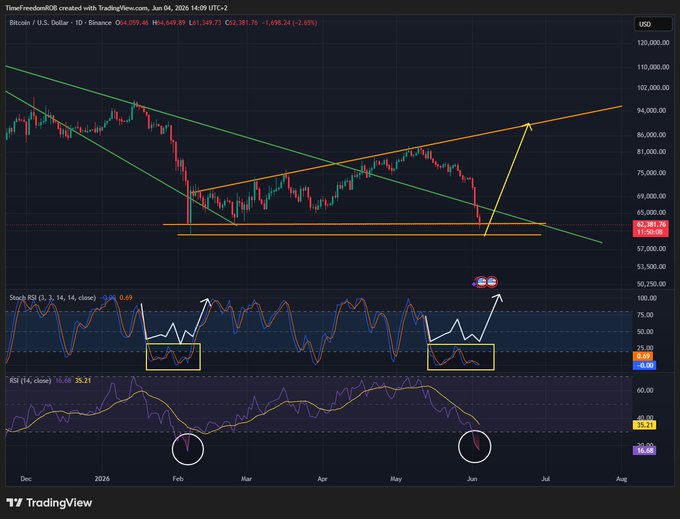Click the RSI legend value 16.68
Screen dimensions: 680x519
point(63,381)
